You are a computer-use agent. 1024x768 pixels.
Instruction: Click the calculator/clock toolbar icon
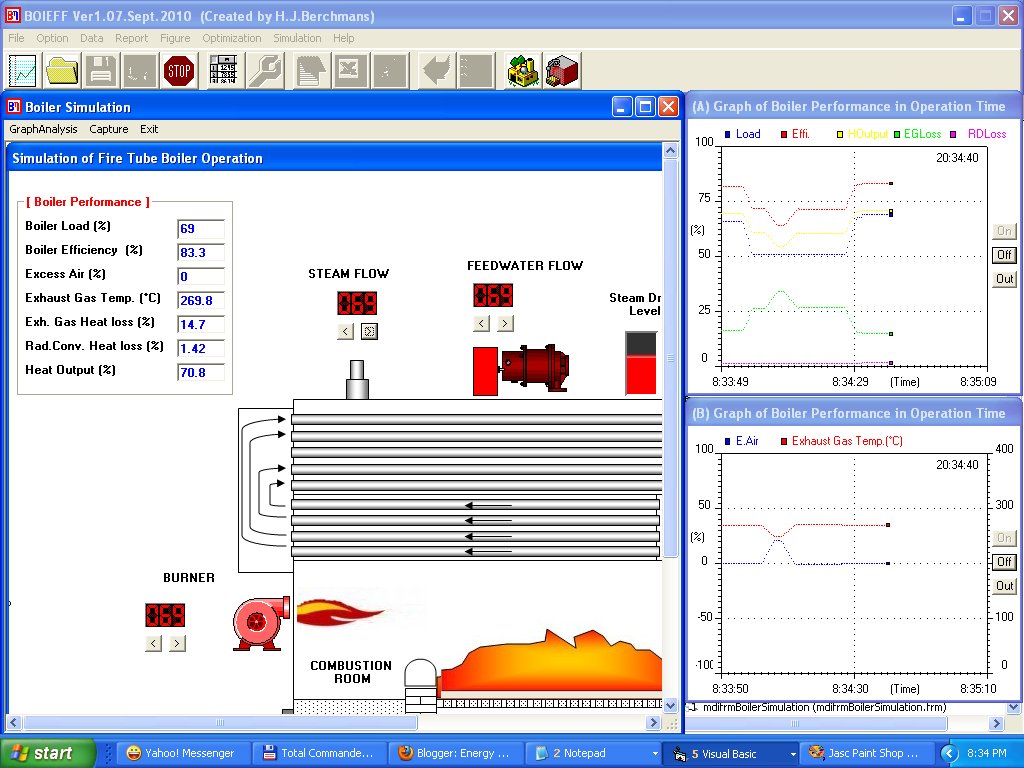pos(222,70)
